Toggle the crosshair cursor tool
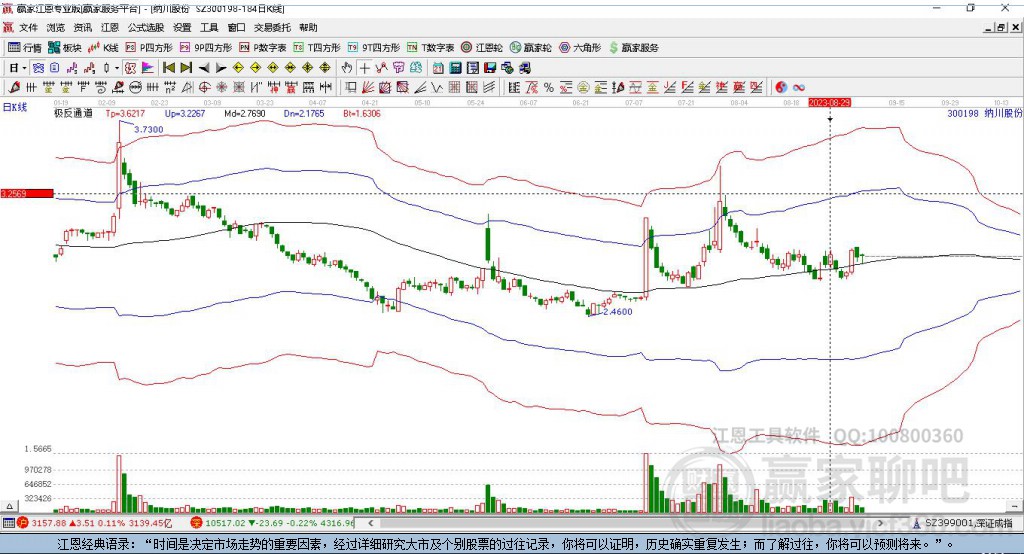The width and height of the screenshot is (1024, 554). [x=364, y=68]
